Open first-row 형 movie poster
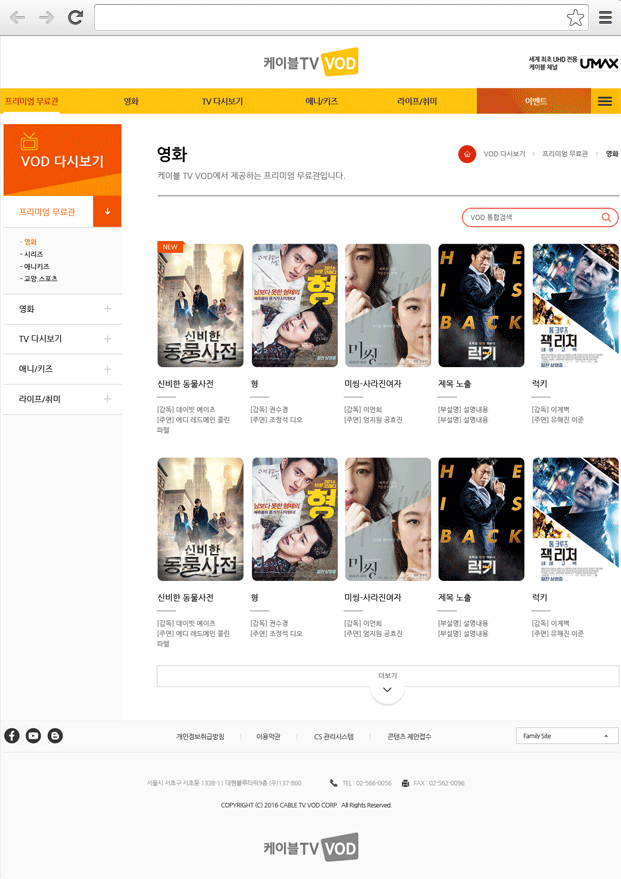The width and height of the screenshot is (621, 879). tap(295, 306)
